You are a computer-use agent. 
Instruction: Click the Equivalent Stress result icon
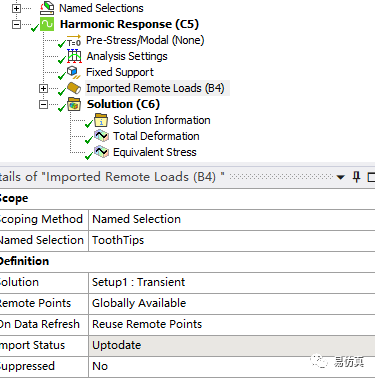click(x=101, y=152)
